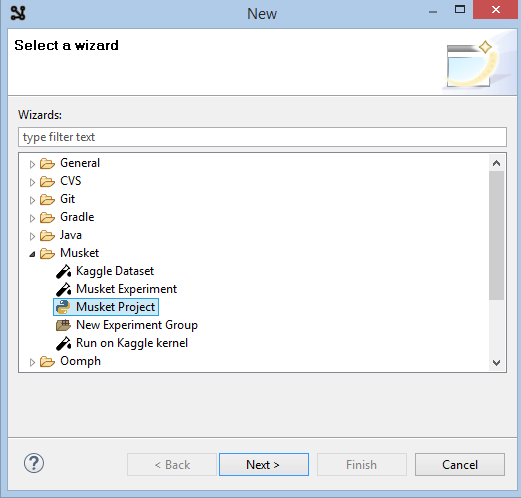The image size is (521, 498).
Task: Click the Musket Experiment flask icon
Action: click(63, 289)
